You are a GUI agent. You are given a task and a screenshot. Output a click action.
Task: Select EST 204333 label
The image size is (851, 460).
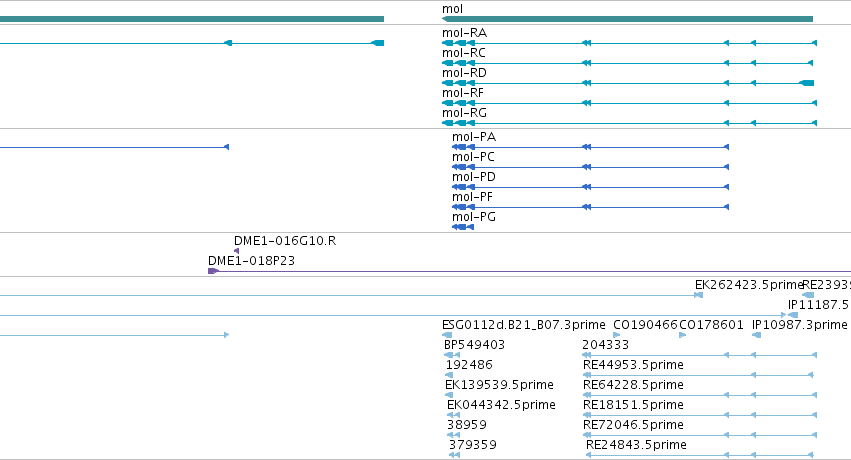(606, 345)
